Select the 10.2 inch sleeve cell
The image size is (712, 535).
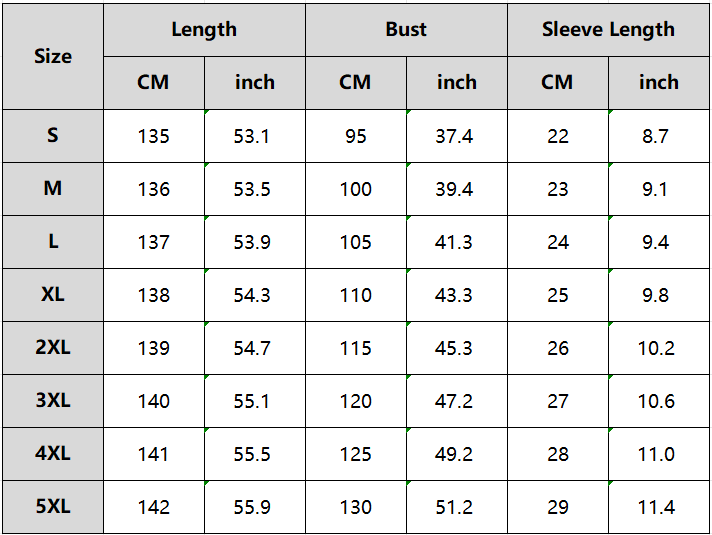click(656, 348)
